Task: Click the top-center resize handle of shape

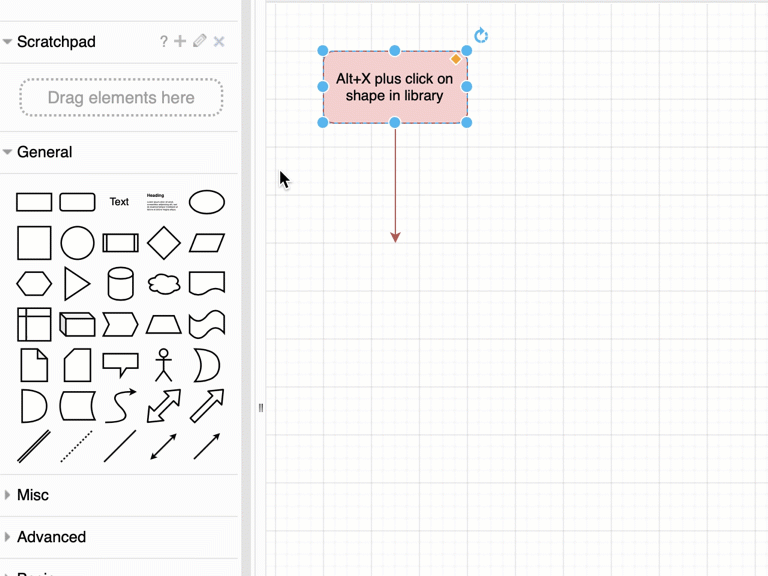Action: coord(395,50)
